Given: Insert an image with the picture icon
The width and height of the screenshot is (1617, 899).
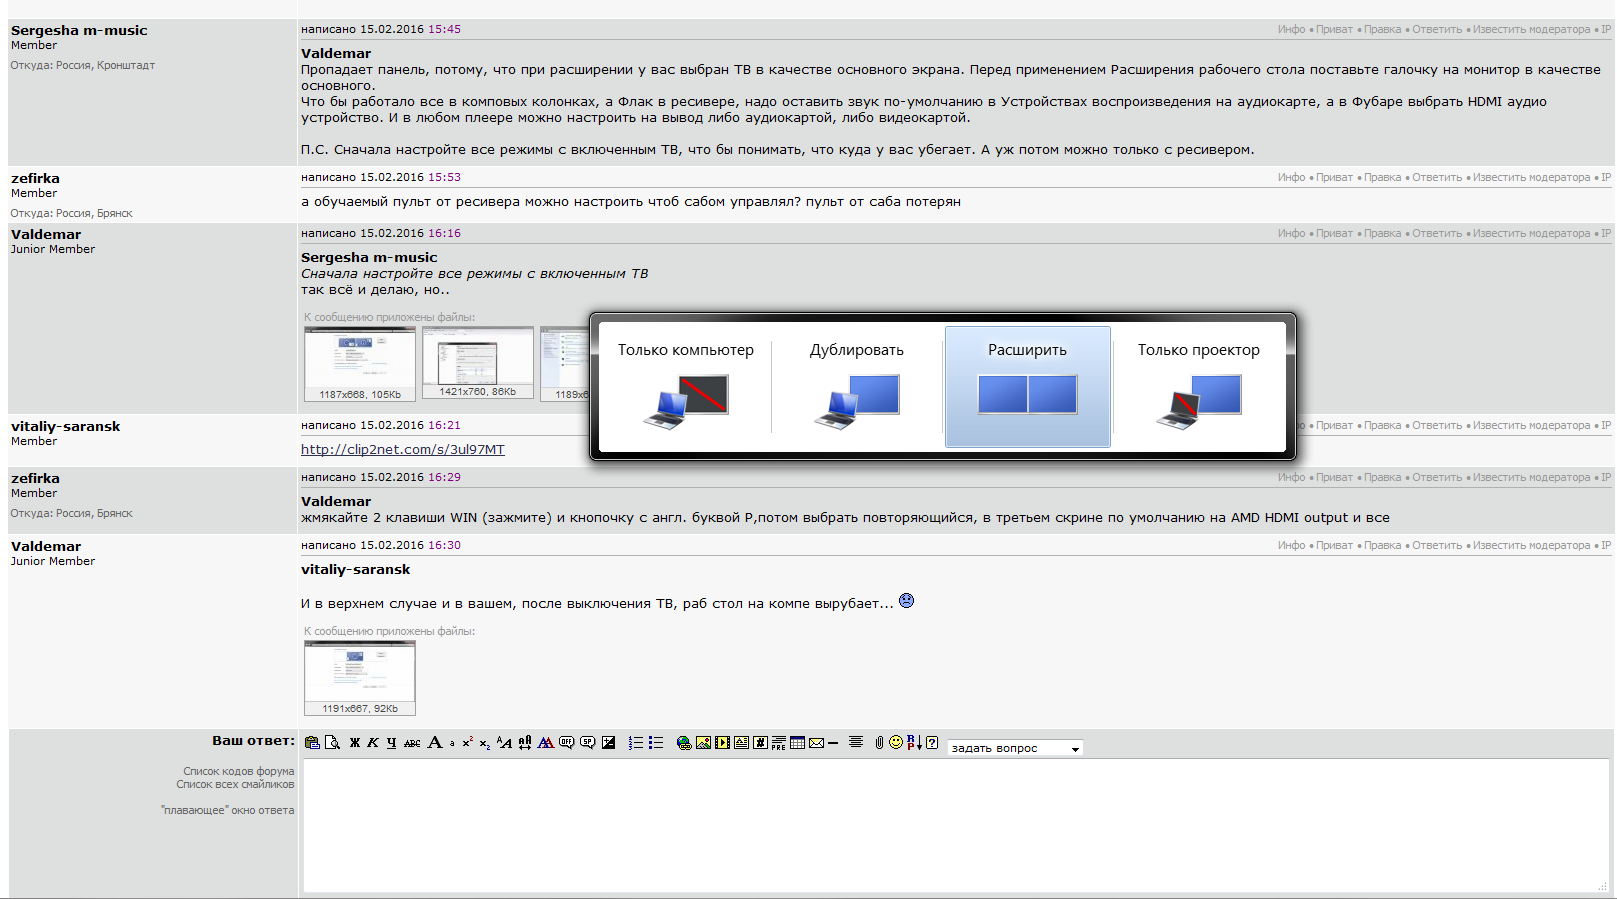Looking at the screenshot, I should point(703,742).
